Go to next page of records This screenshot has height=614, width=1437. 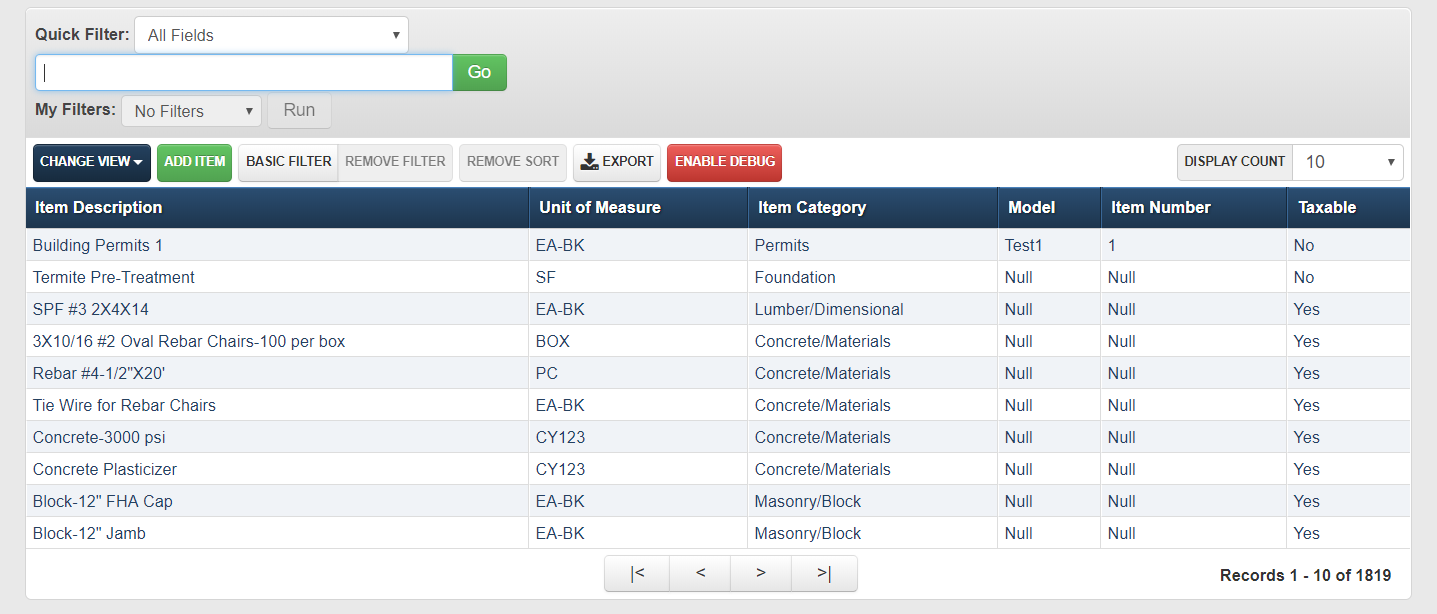(x=761, y=574)
